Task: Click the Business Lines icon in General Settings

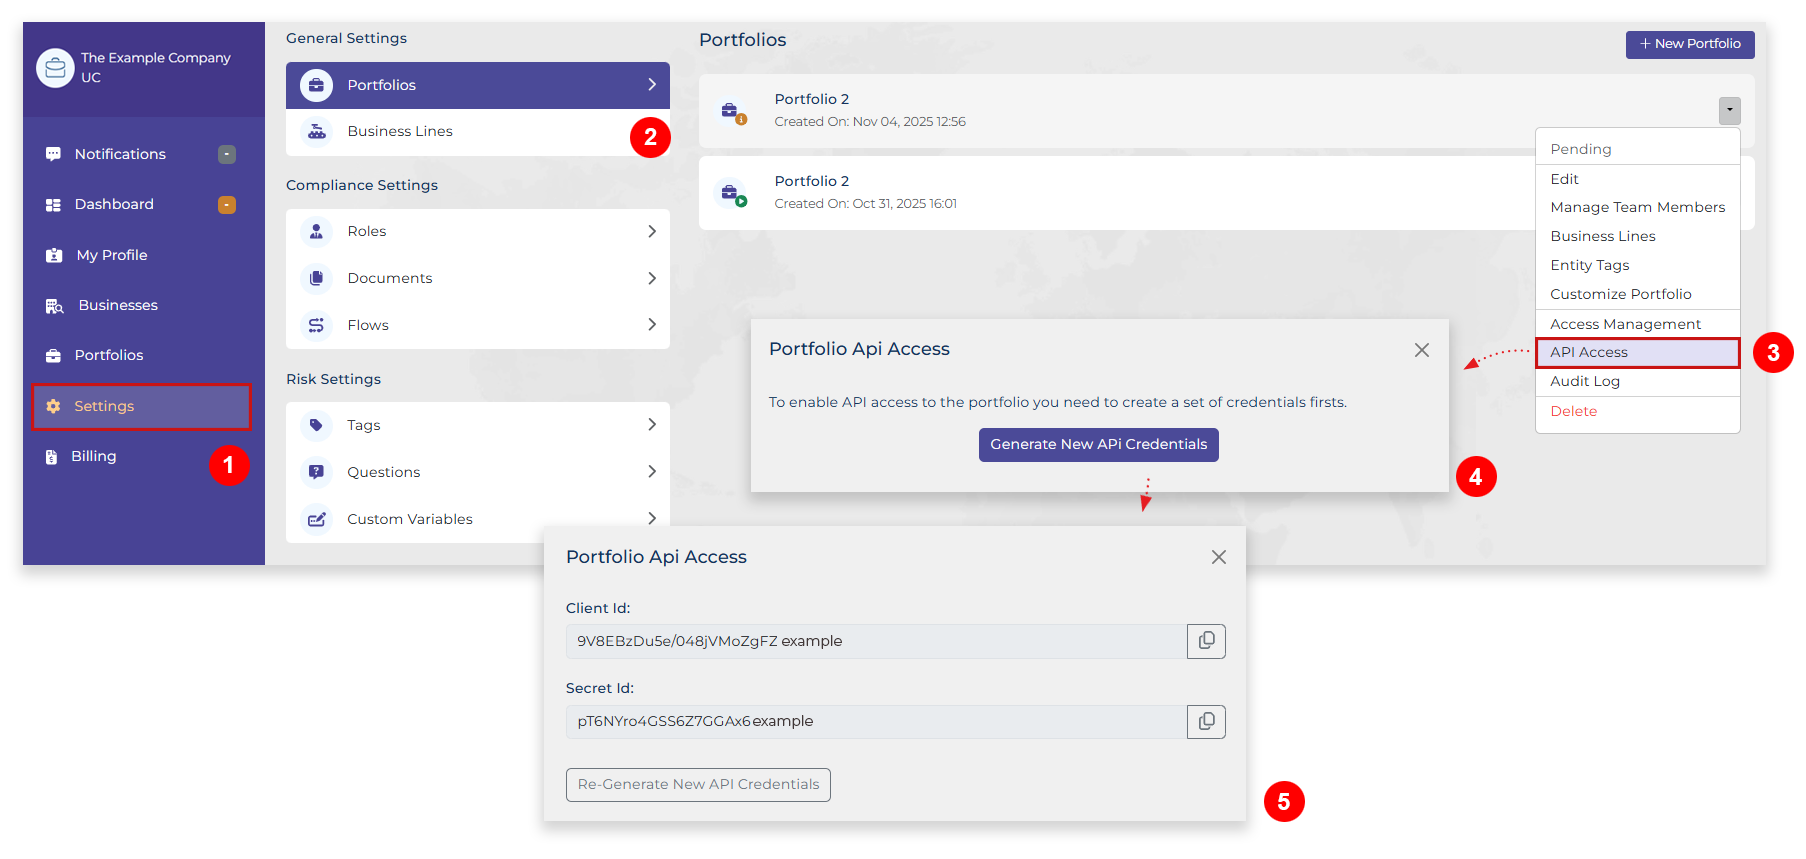Action: (x=316, y=131)
